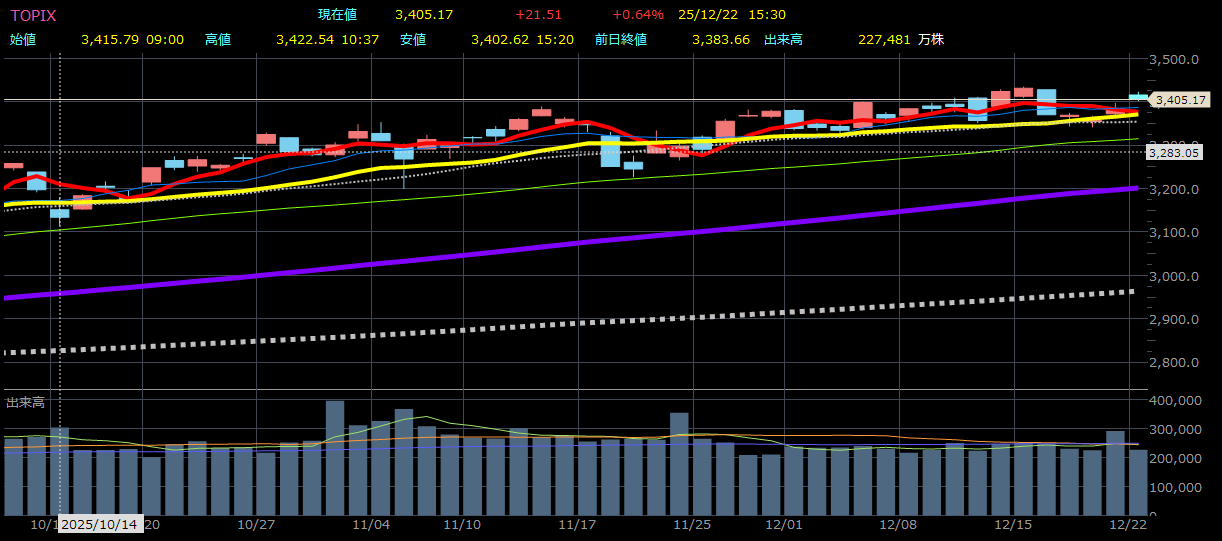Click the 12/15 date axis label
This screenshot has height=541, width=1222.
(x=1015, y=524)
